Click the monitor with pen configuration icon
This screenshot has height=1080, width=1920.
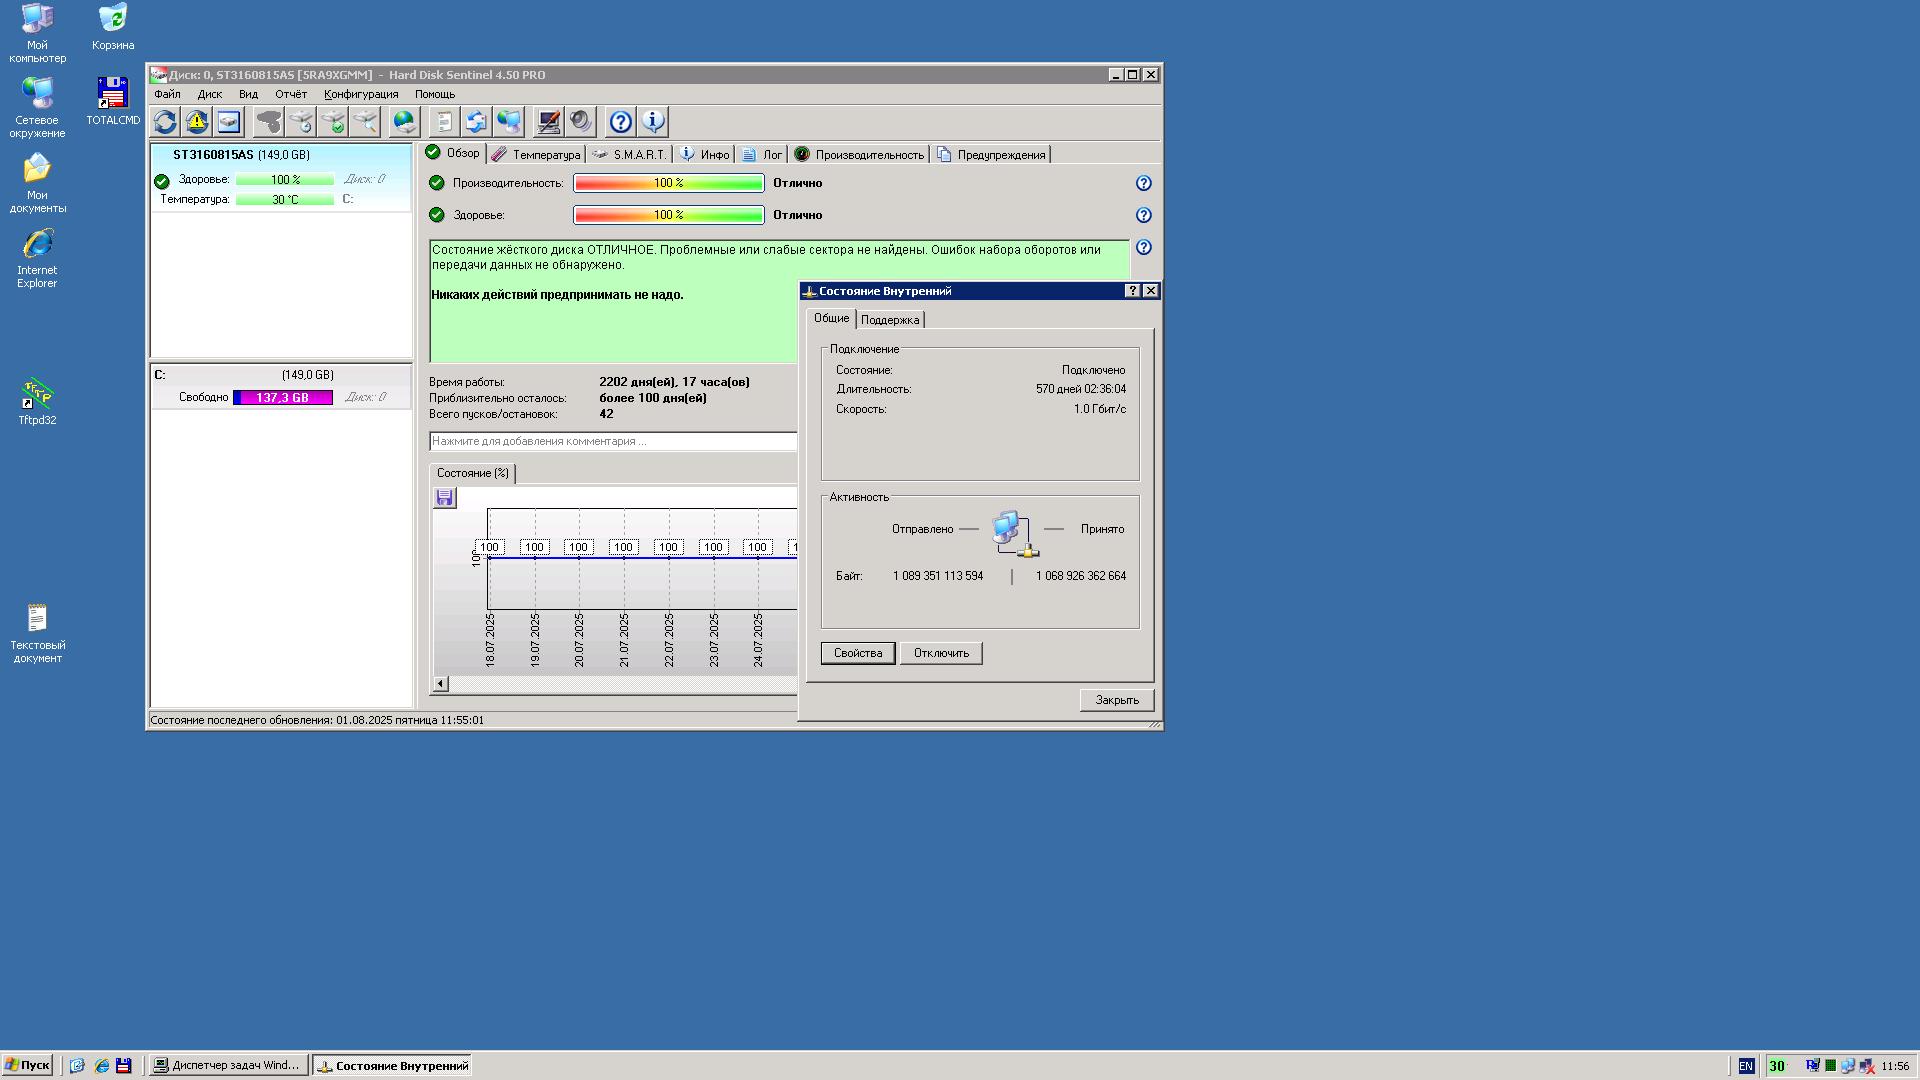click(548, 122)
